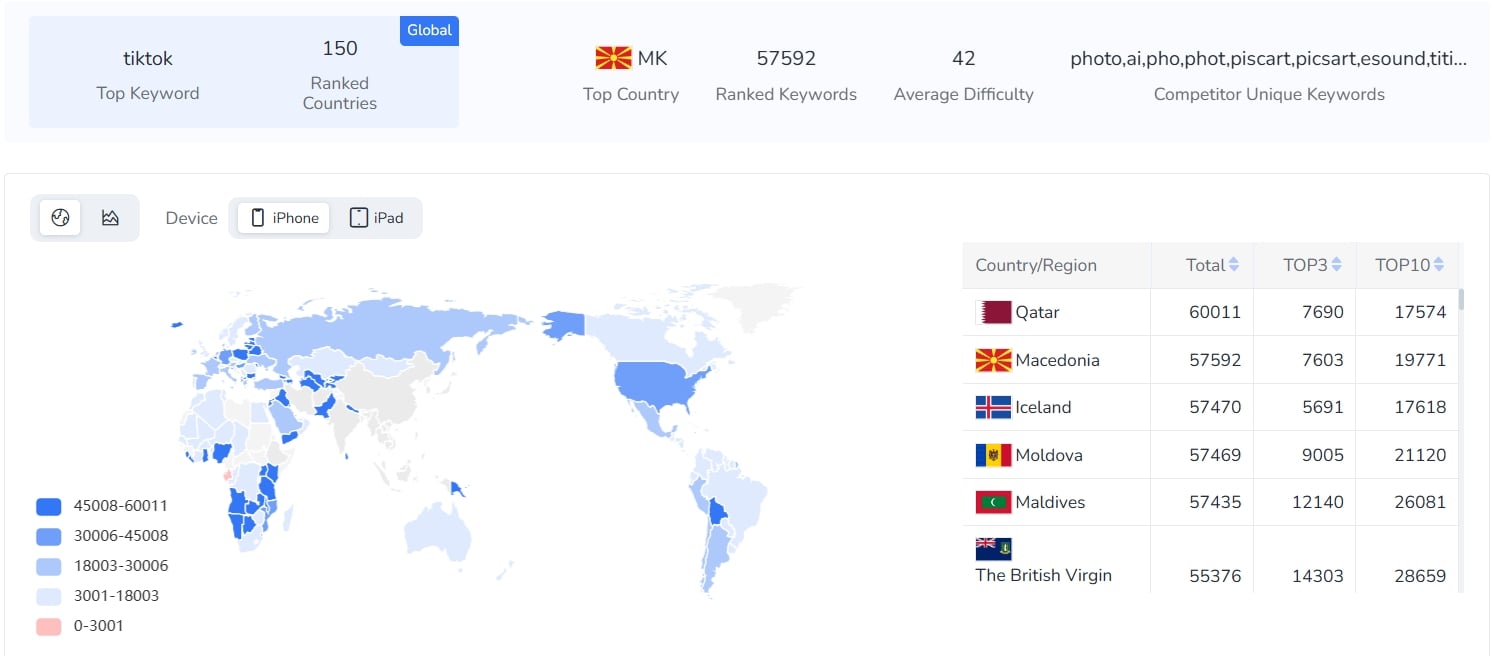1492x656 pixels.
Task: Select iPad as the device
Action: 377,218
